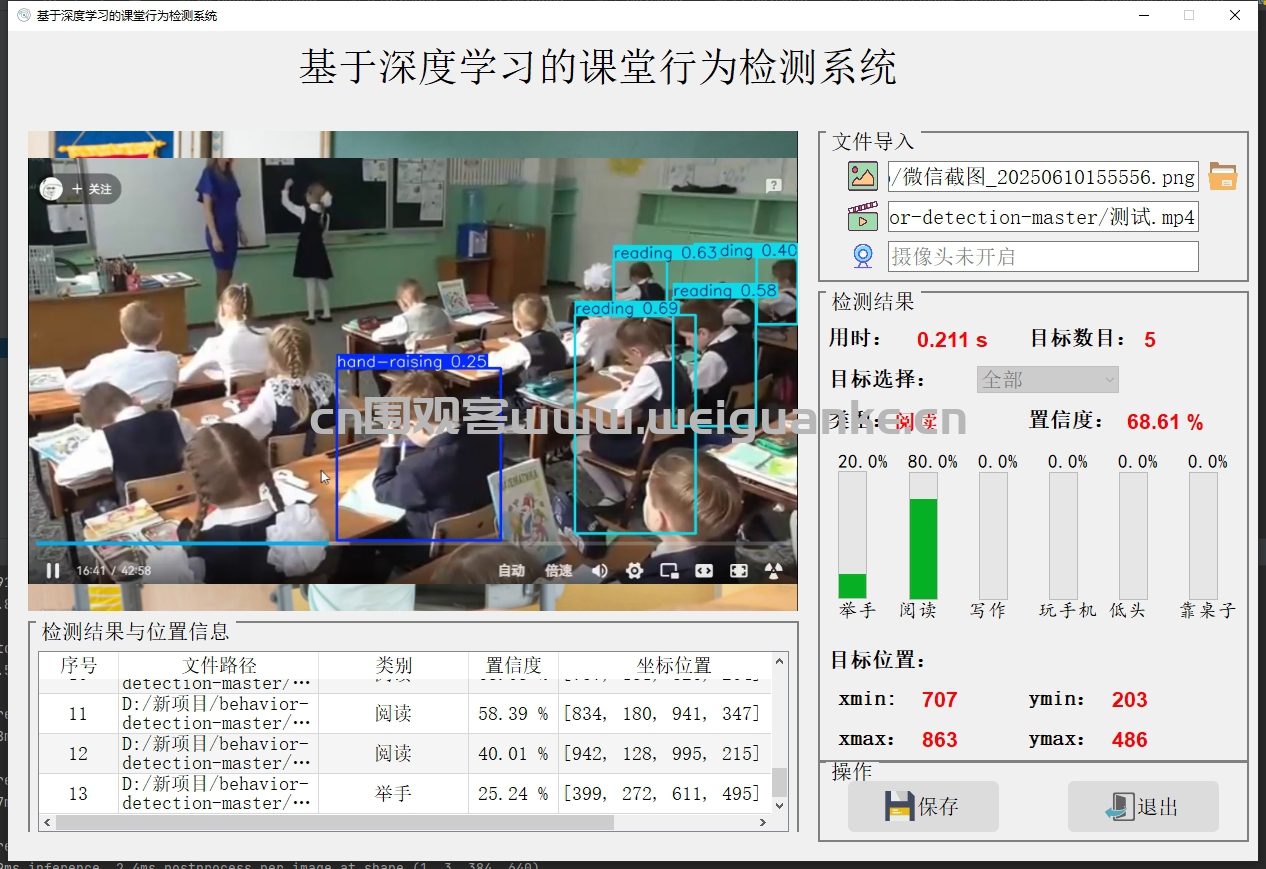Click the 类别 column header

tap(393, 665)
